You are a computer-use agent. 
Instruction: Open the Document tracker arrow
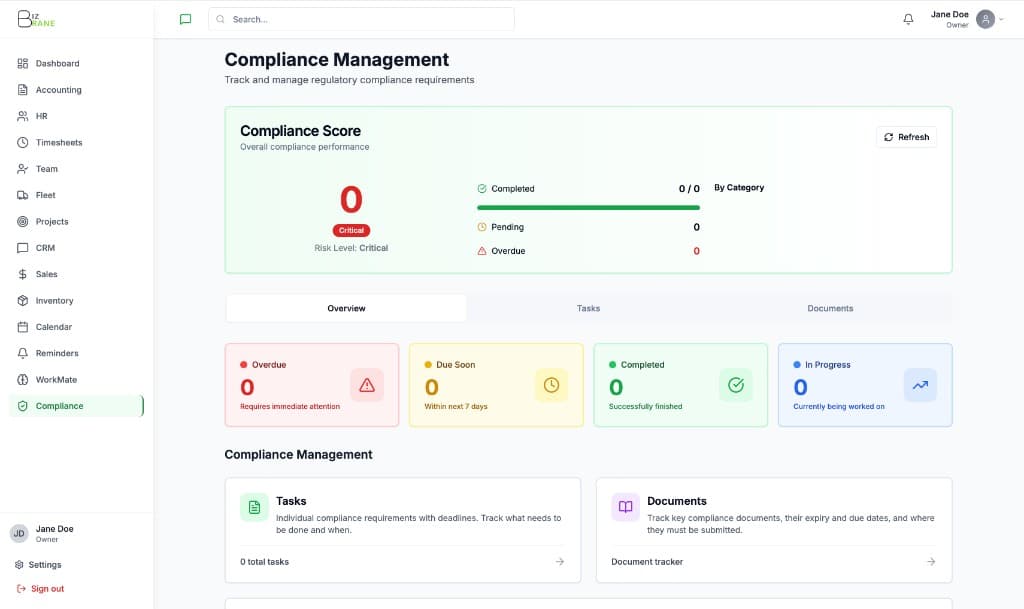[930, 562]
